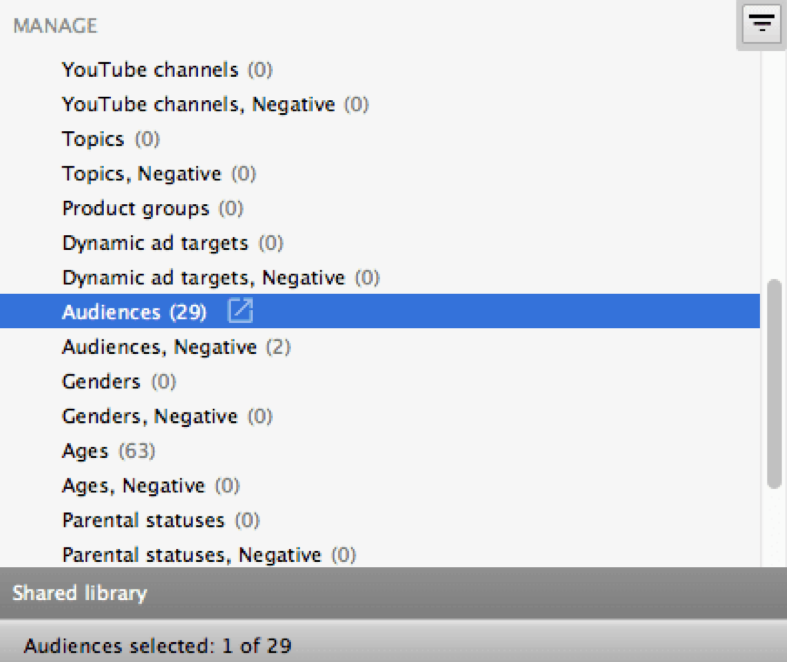Select Product groups item

pyautogui.click(x=136, y=209)
